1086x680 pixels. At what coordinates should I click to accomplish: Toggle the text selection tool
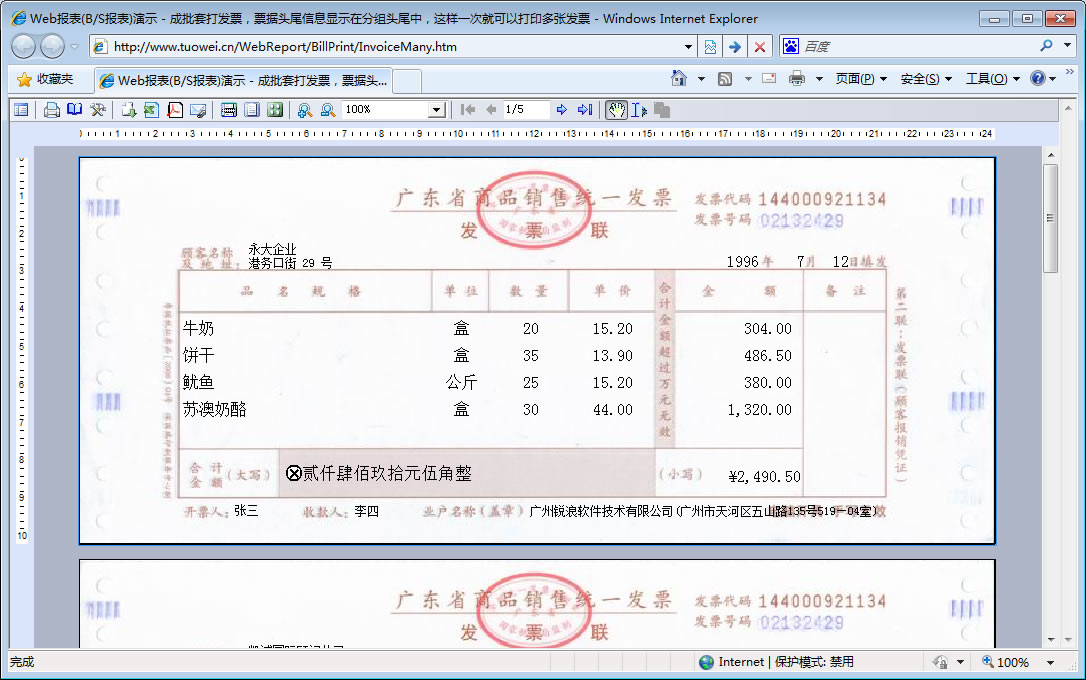coord(638,110)
